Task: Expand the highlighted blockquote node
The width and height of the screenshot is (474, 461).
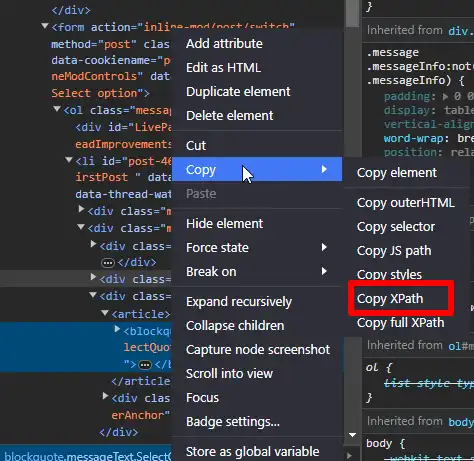Action: click(117, 329)
